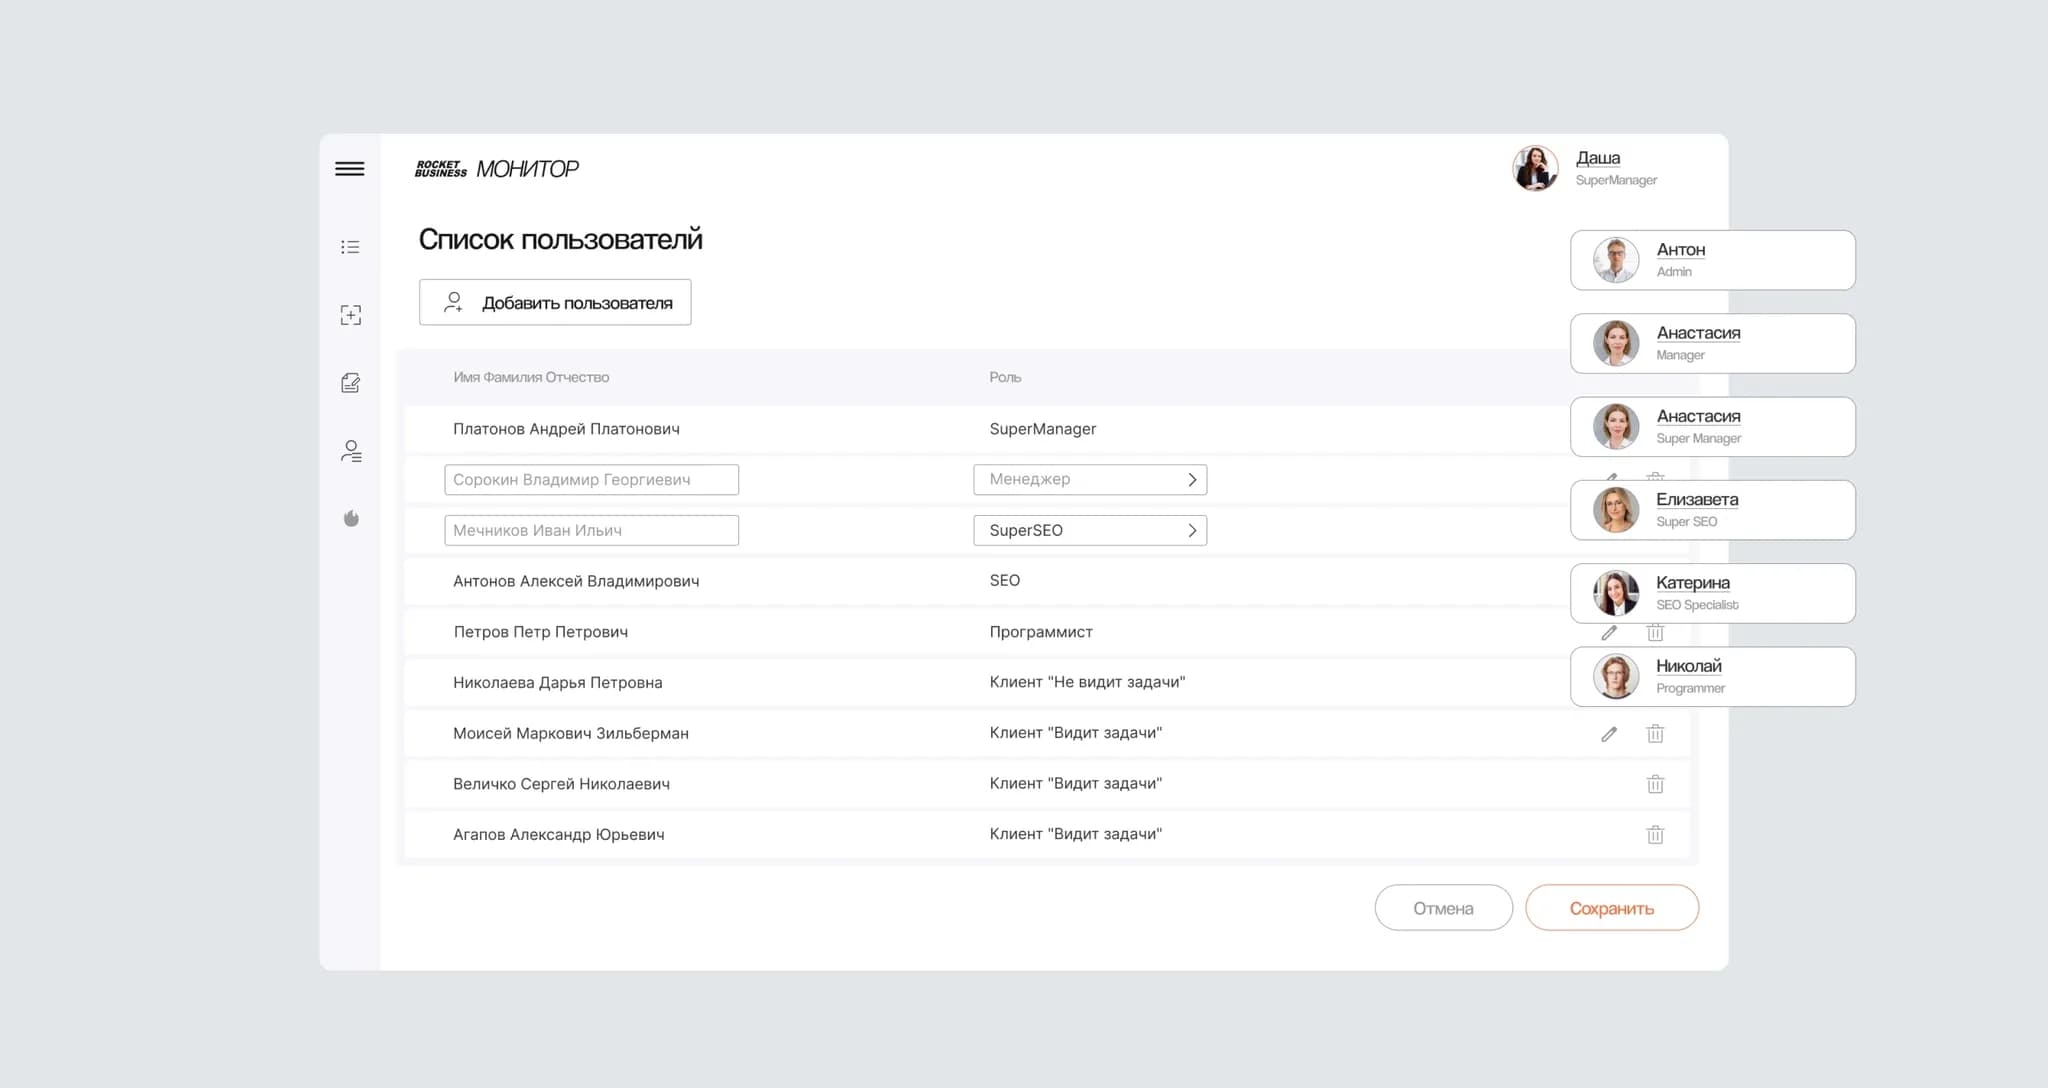Click the Добавить пользователя button
Screen dimensions: 2048x1088
555,302
